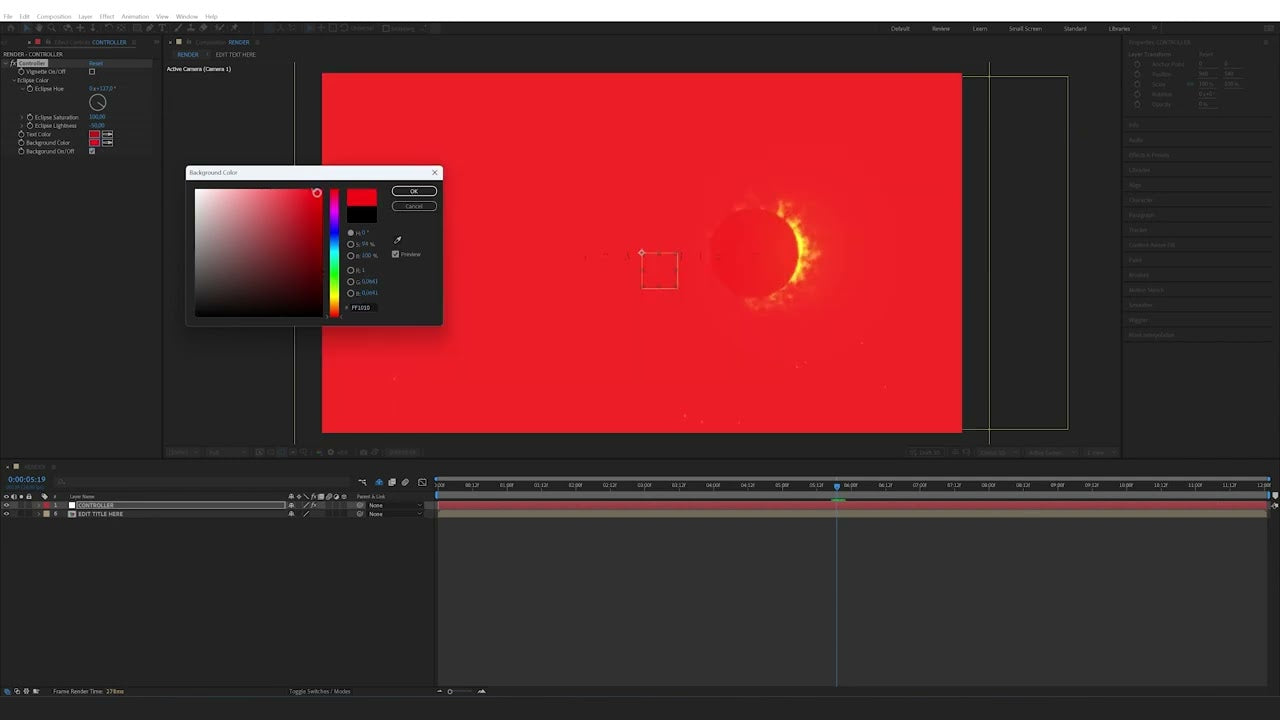Click the pick whip for EDIT TITLE HERE layer
Image resolution: width=1280 pixels, height=720 pixels.
click(x=360, y=514)
